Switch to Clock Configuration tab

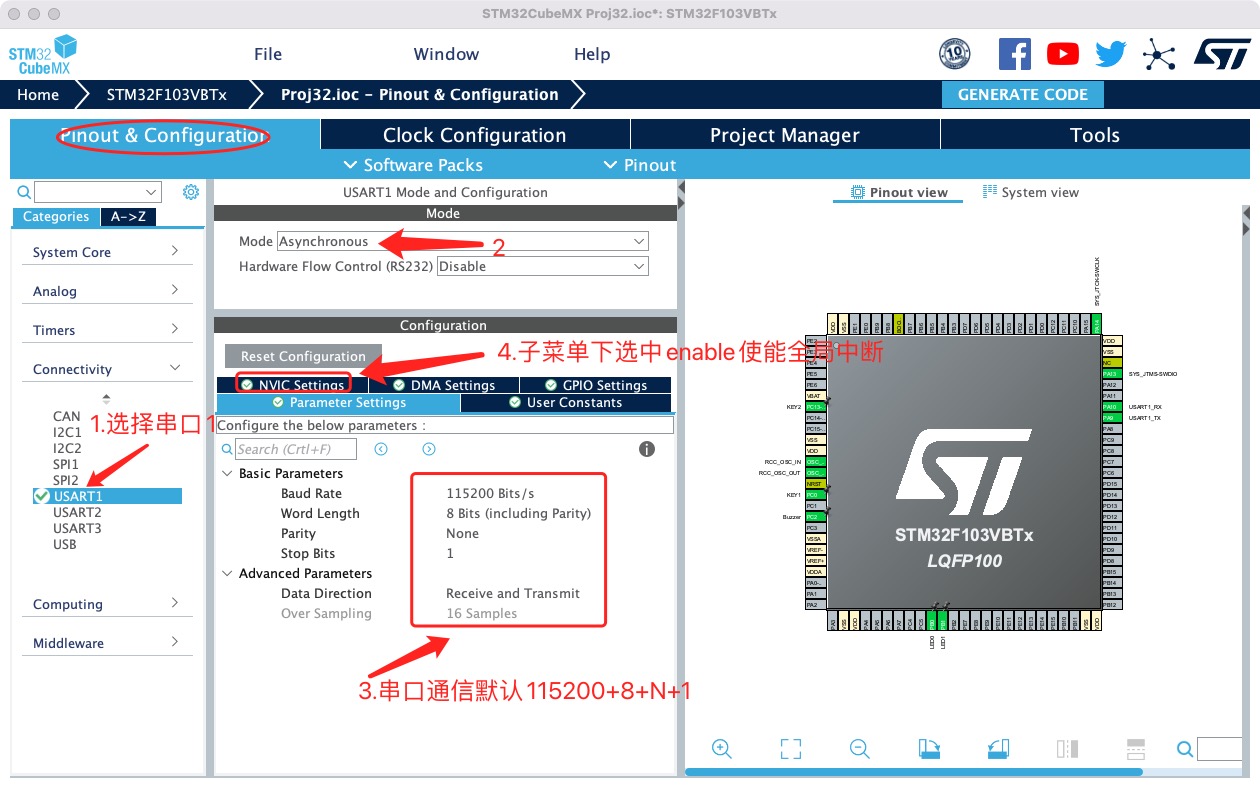475,135
